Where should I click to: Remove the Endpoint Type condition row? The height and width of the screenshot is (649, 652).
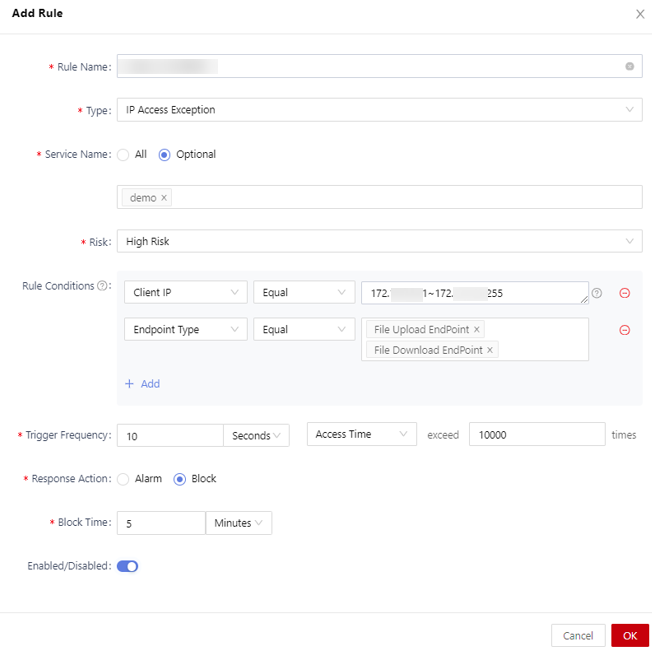coord(625,330)
